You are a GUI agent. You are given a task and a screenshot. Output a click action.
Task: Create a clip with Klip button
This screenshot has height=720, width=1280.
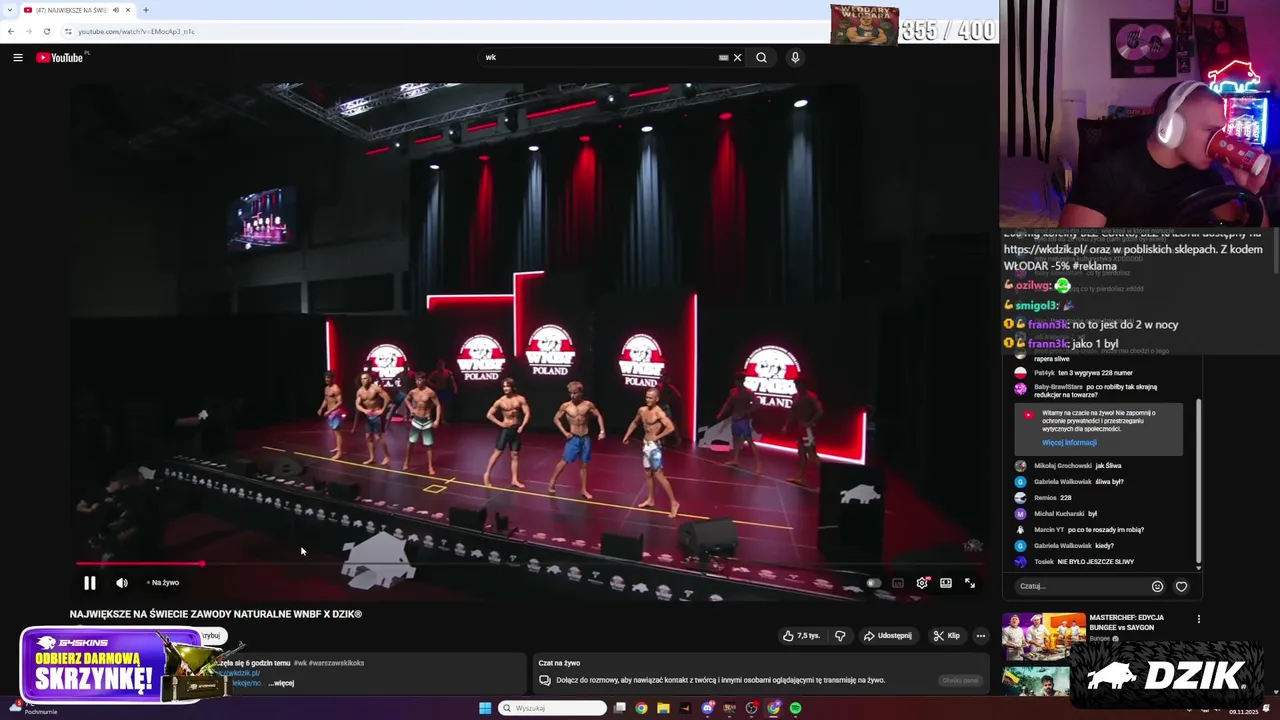[947, 636]
